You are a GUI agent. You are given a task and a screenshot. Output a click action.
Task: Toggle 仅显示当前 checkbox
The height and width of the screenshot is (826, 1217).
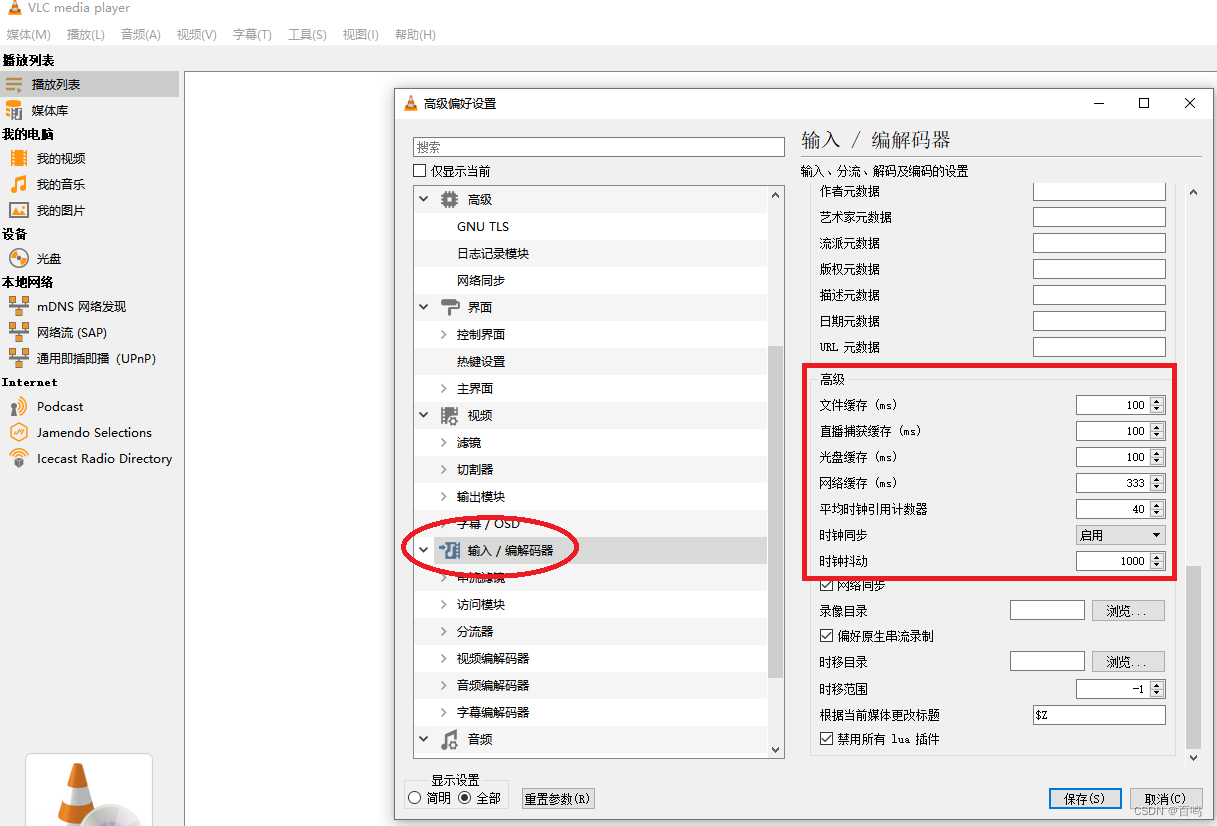coord(420,171)
